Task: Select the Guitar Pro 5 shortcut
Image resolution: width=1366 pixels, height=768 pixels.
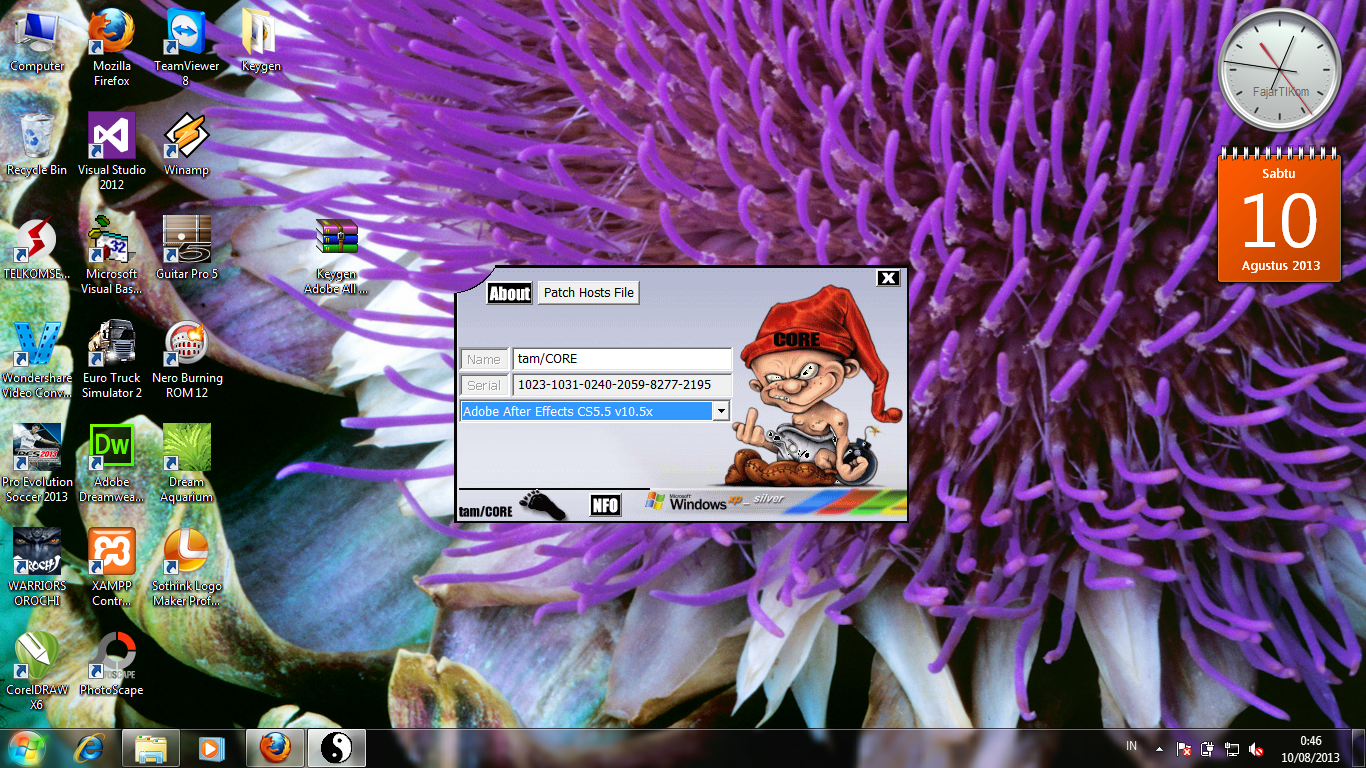Action: (x=186, y=249)
